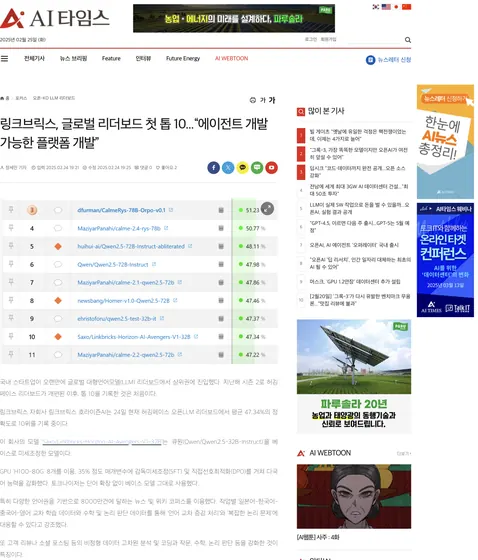Open popular article 7 about 오퍼레이터 국내 출시
The height and width of the screenshot is (560, 478).
[354, 245]
